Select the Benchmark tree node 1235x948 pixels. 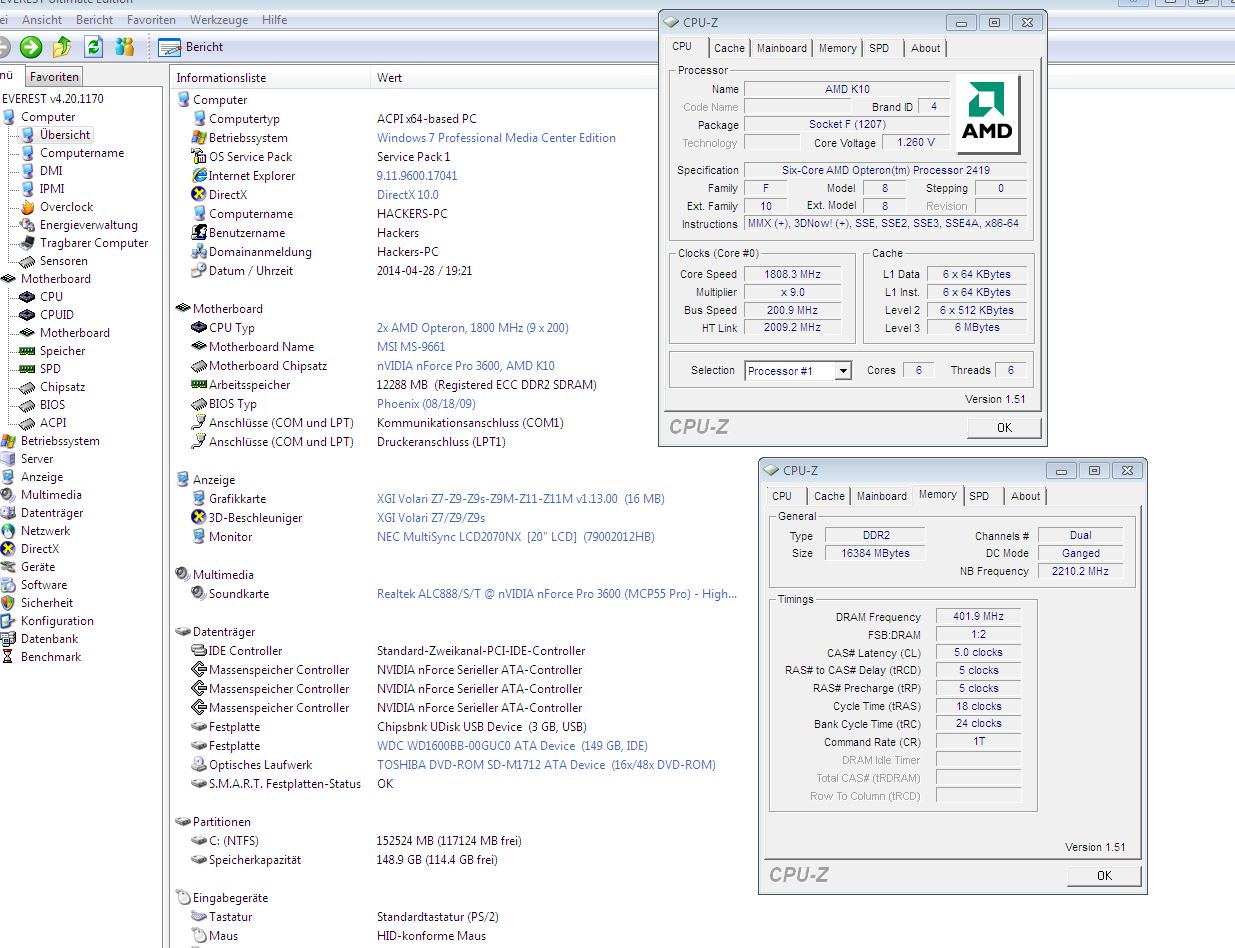pyautogui.click(x=51, y=657)
